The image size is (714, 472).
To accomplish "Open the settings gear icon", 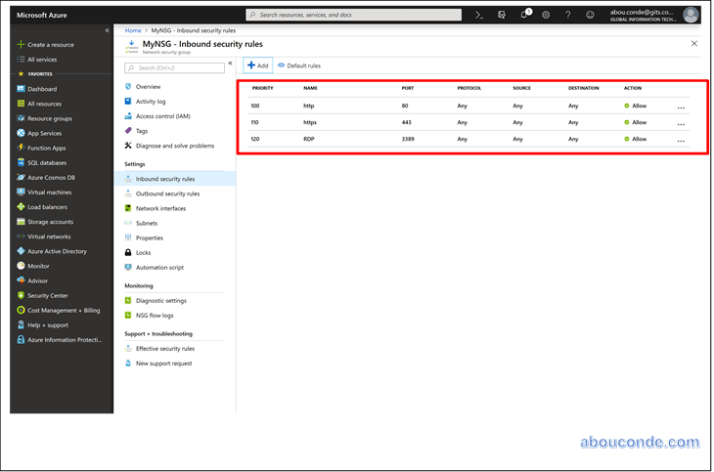I will (546, 15).
